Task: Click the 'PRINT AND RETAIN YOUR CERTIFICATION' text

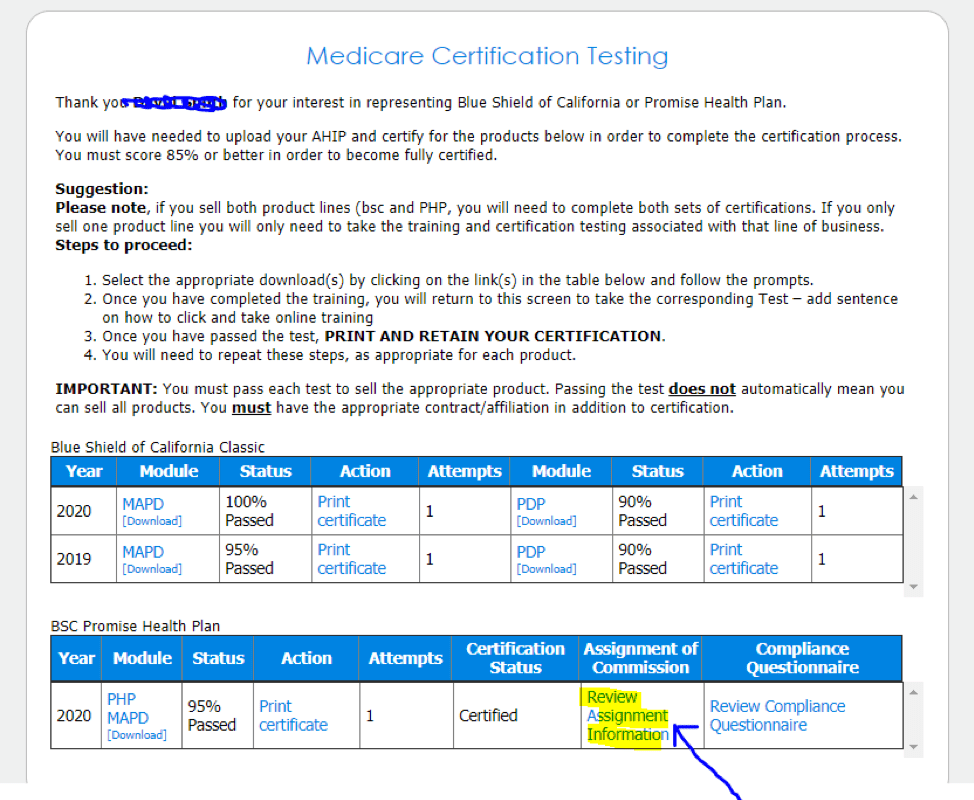Action: click(x=493, y=336)
